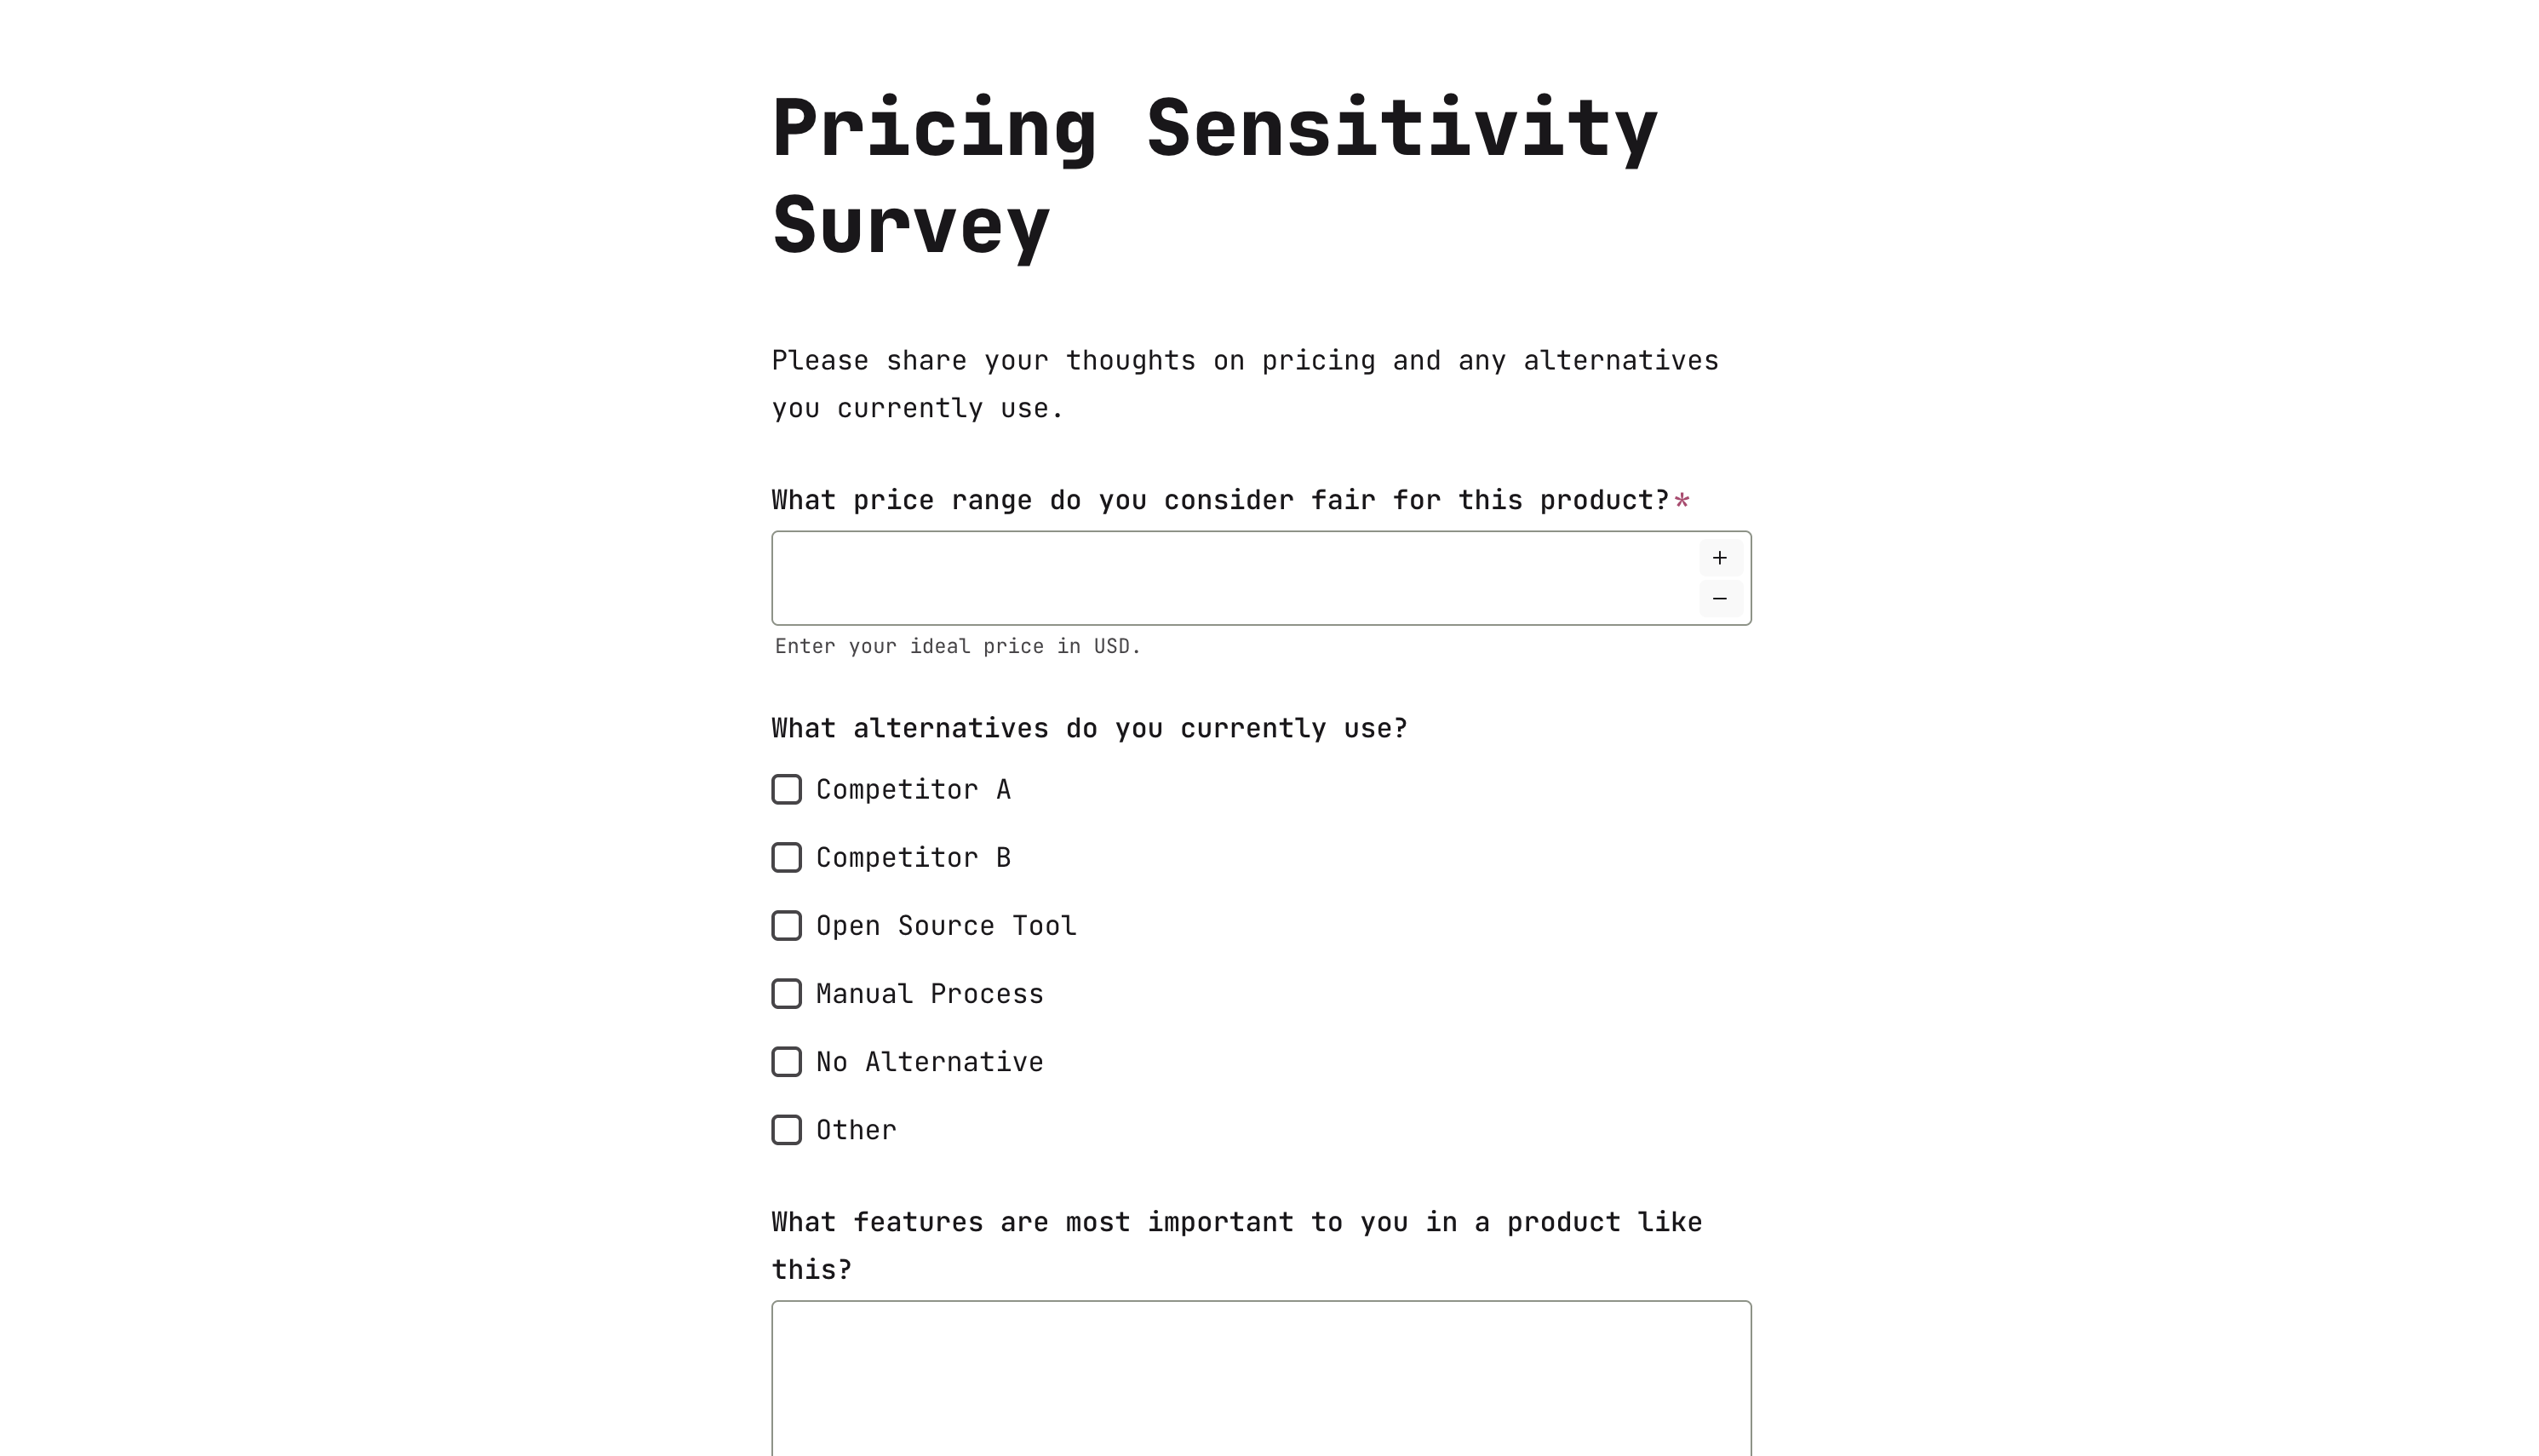The height and width of the screenshot is (1456, 2539).
Task: Click the alternatives question label
Action: pyautogui.click(x=1090, y=728)
